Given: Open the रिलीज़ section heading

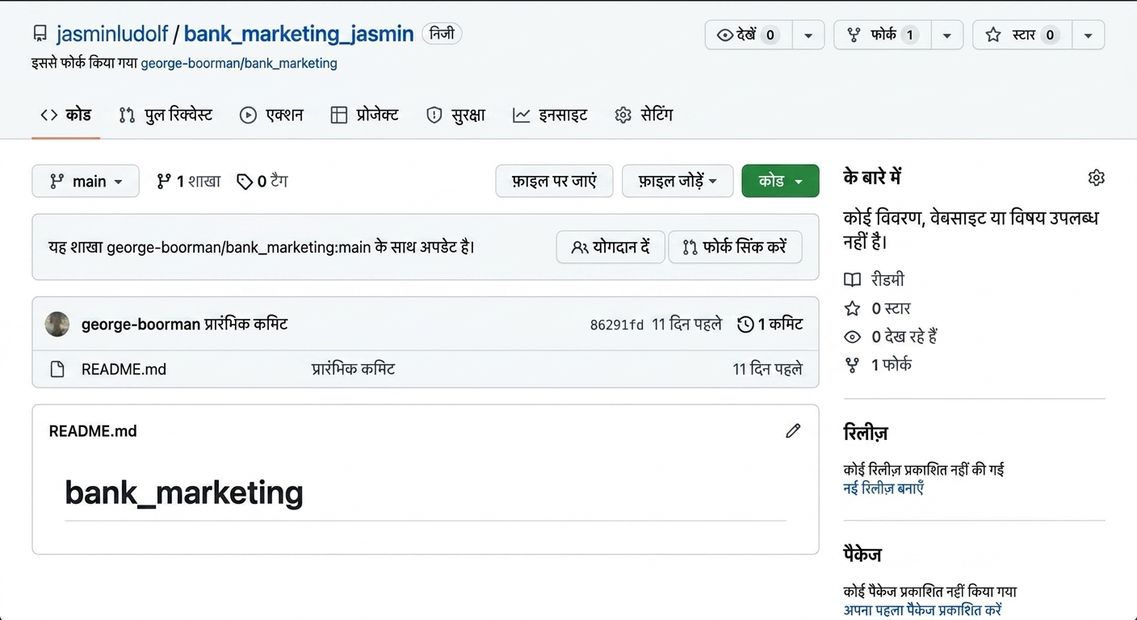Looking at the screenshot, I should 866,433.
